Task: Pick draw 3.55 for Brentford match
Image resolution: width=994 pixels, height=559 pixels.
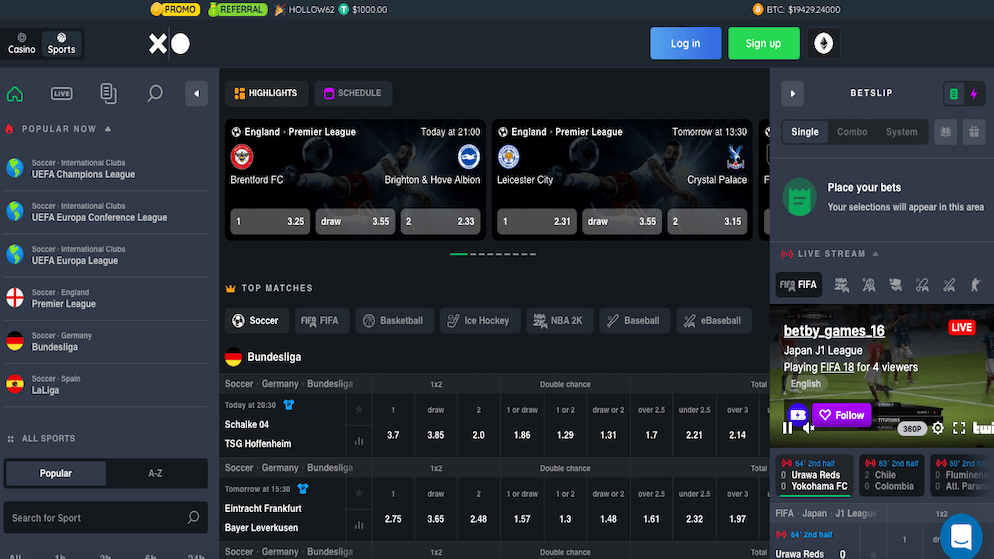Action: 355,221
